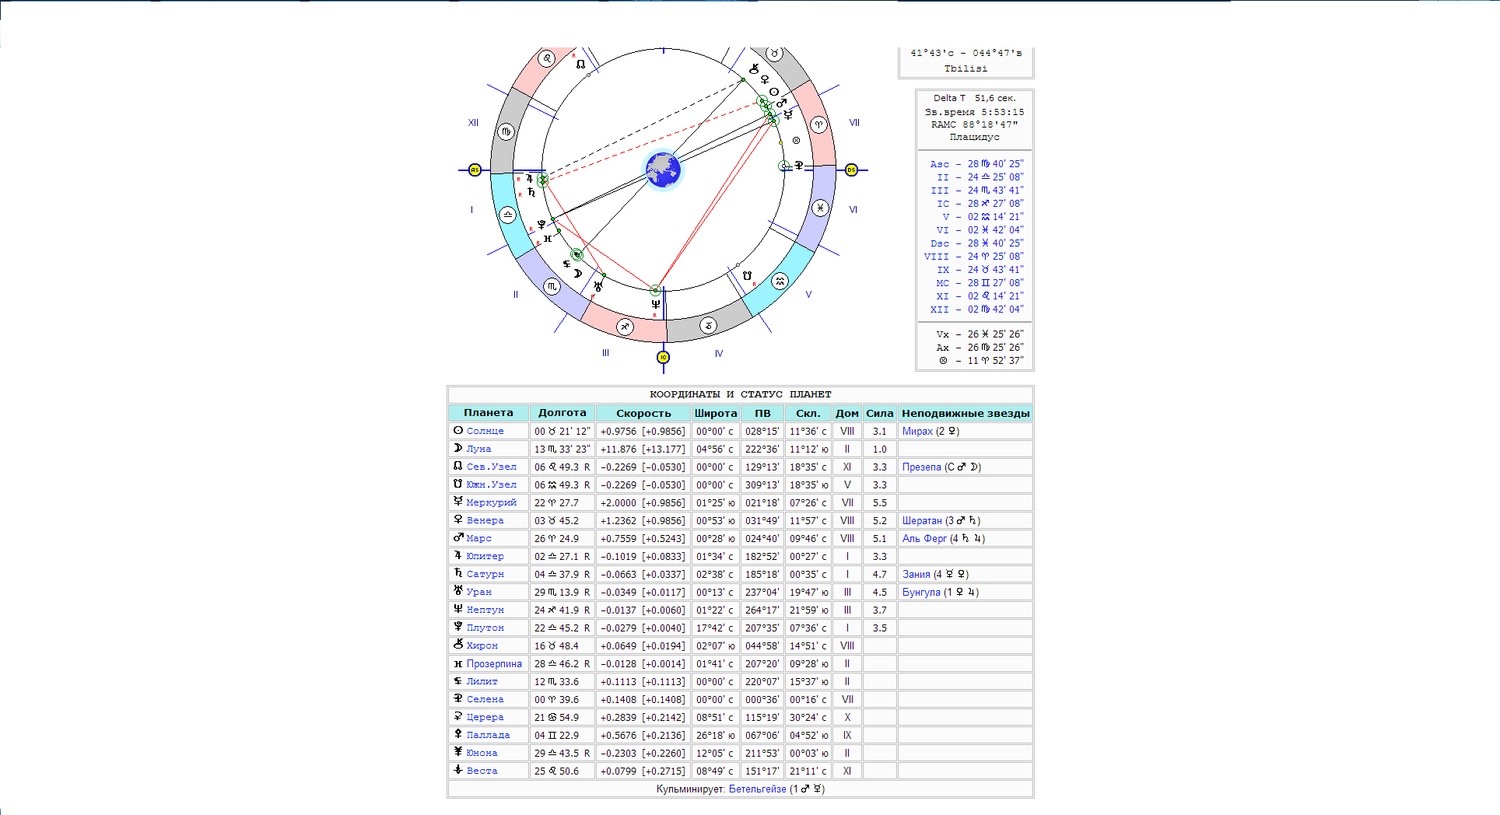Click the Earth globe at chart center

[x=662, y=170]
